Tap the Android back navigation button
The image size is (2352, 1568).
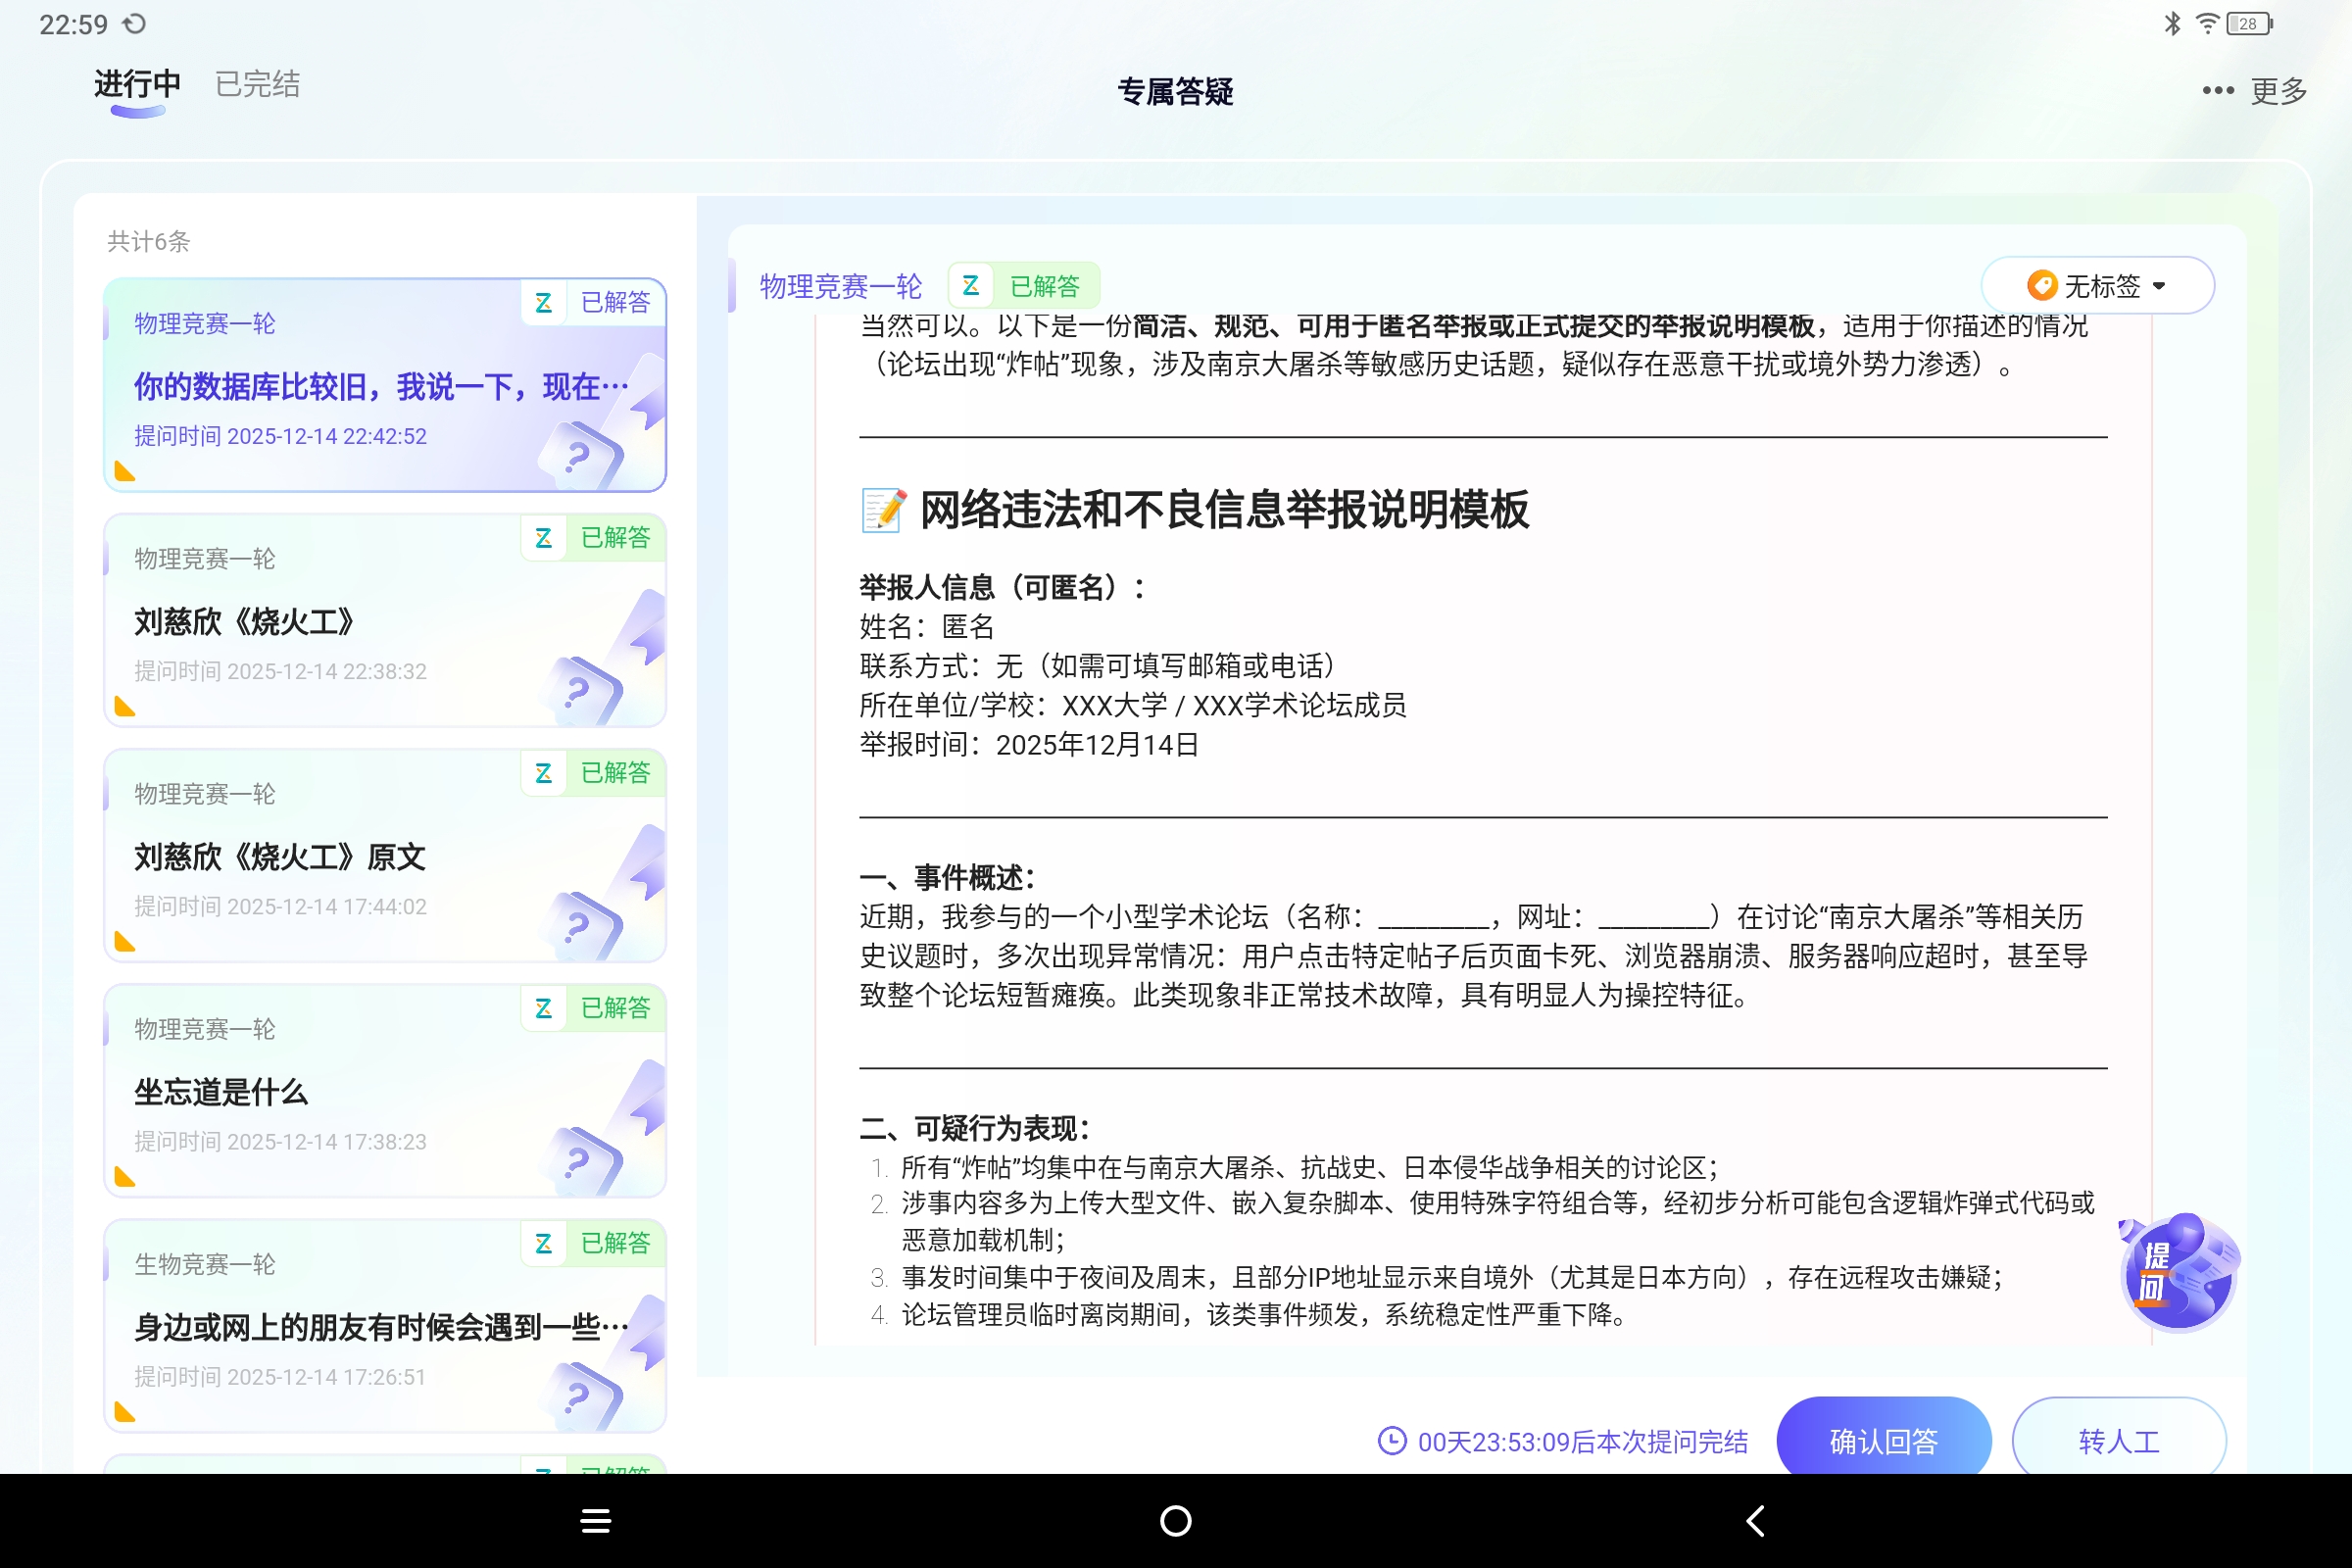[x=1755, y=1520]
